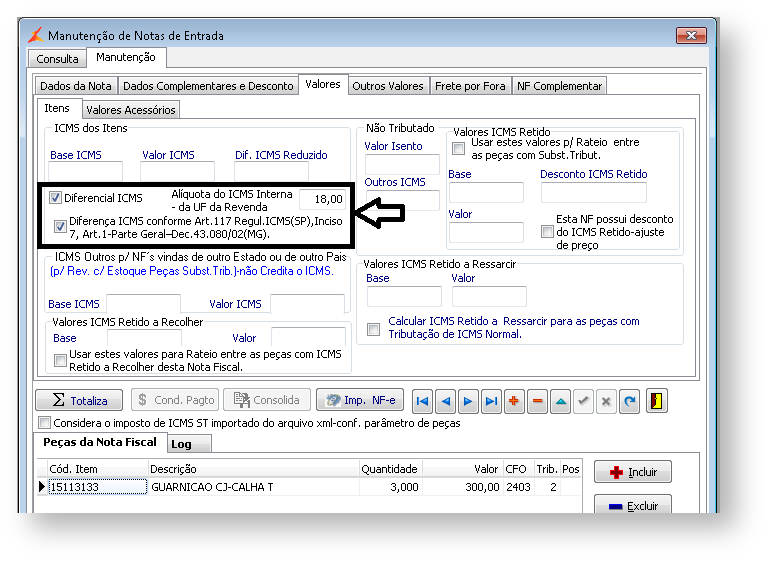Viewport: 768px width, 561px height.
Task: Enable Calcular ICMS Retido a Ressarcir checkbox
Action: pyautogui.click(x=373, y=329)
